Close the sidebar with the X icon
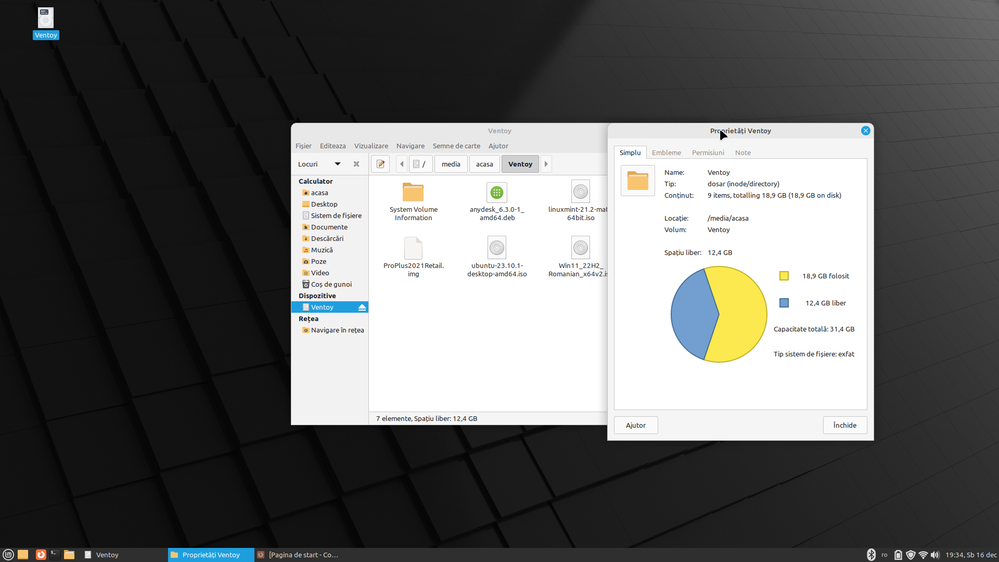The width and height of the screenshot is (999, 562). pyautogui.click(x=356, y=164)
